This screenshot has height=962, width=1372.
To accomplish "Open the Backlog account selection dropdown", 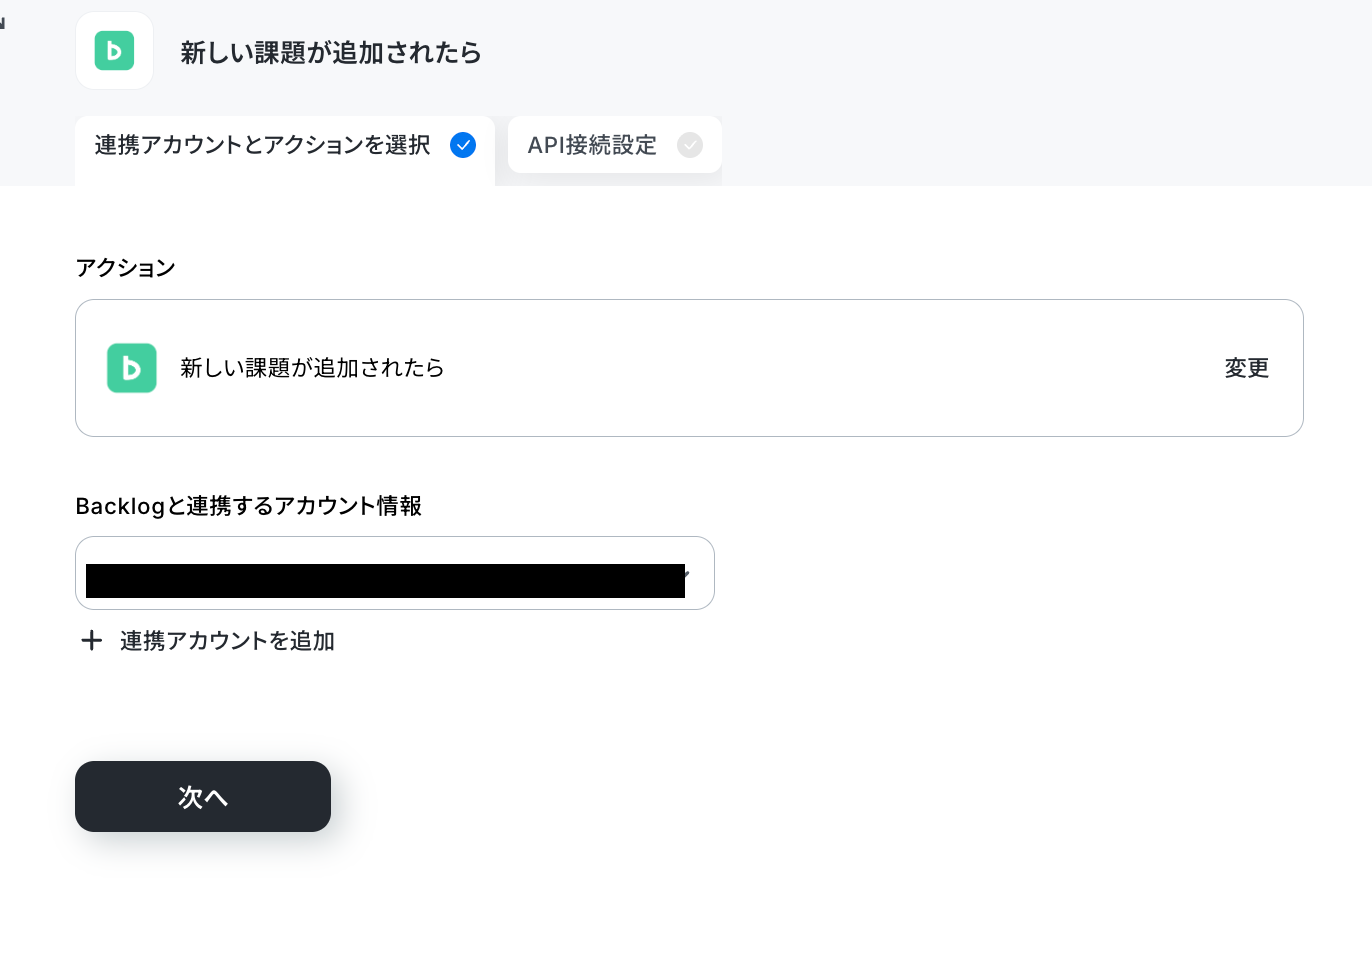I will point(395,573).
